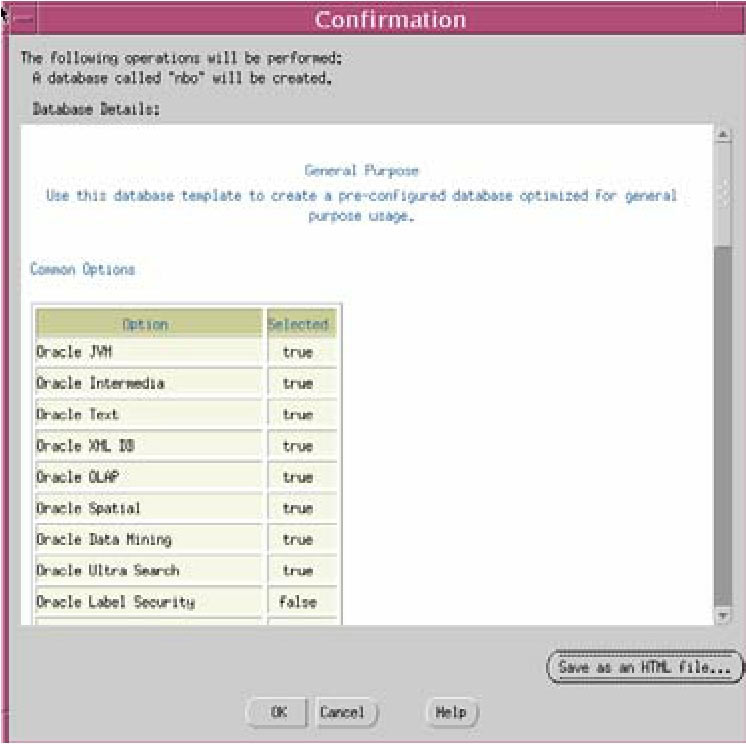
Task: Click the General Purpose template heading
Action: click(x=361, y=171)
